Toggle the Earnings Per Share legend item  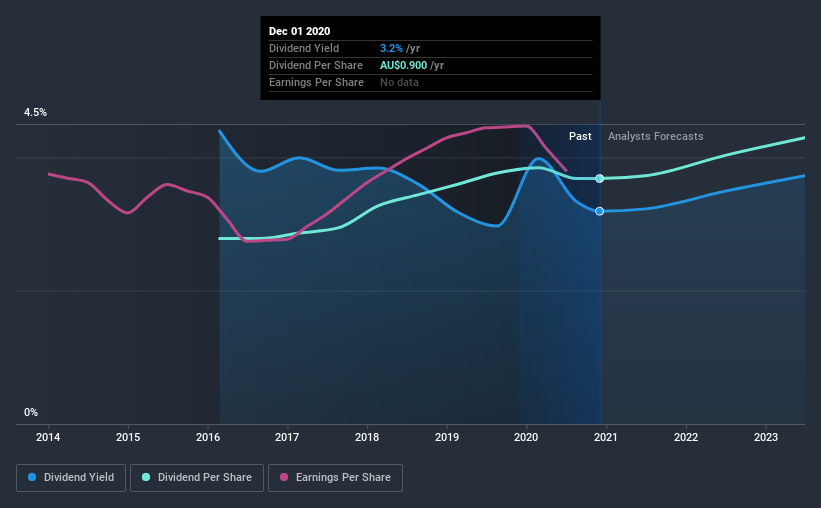335,478
